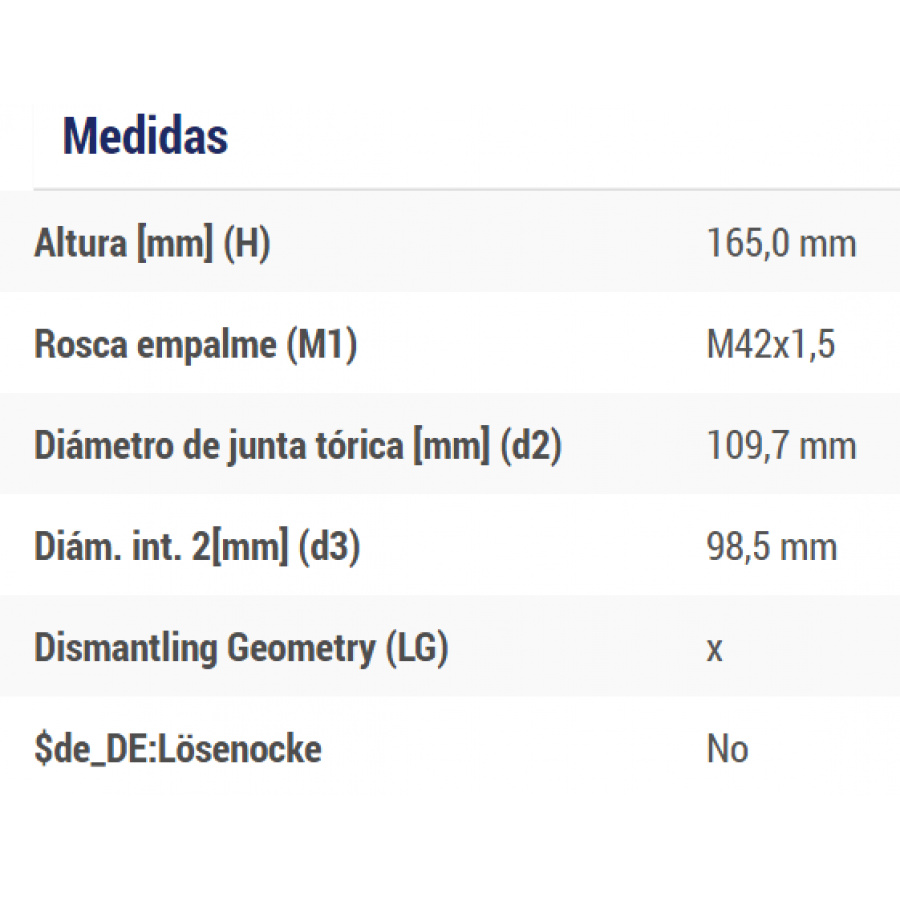Viewport: 900px width, 900px height.
Task: Click the [mm] unit in the Altura label
Action: coord(174,244)
